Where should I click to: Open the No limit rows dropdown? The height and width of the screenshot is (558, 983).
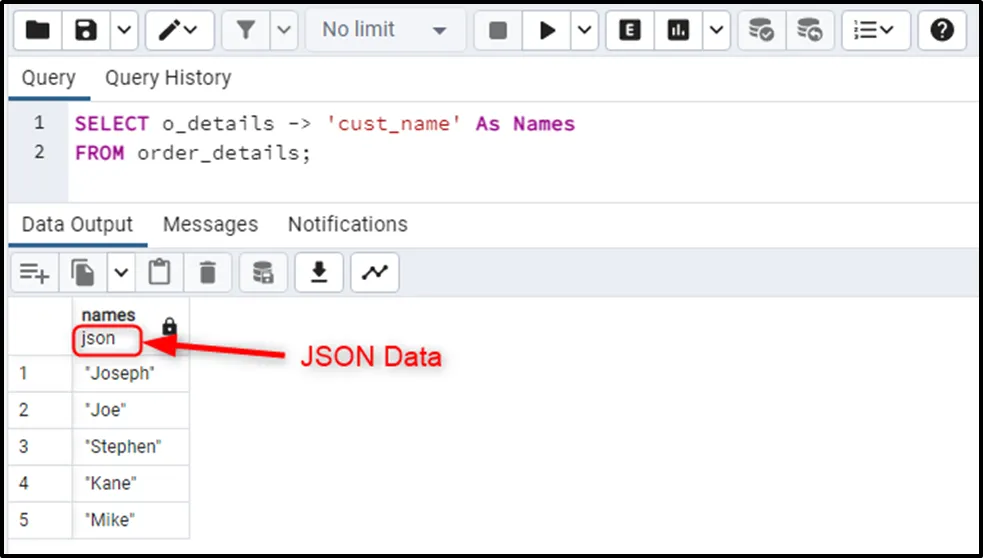pyautogui.click(x=384, y=30)
